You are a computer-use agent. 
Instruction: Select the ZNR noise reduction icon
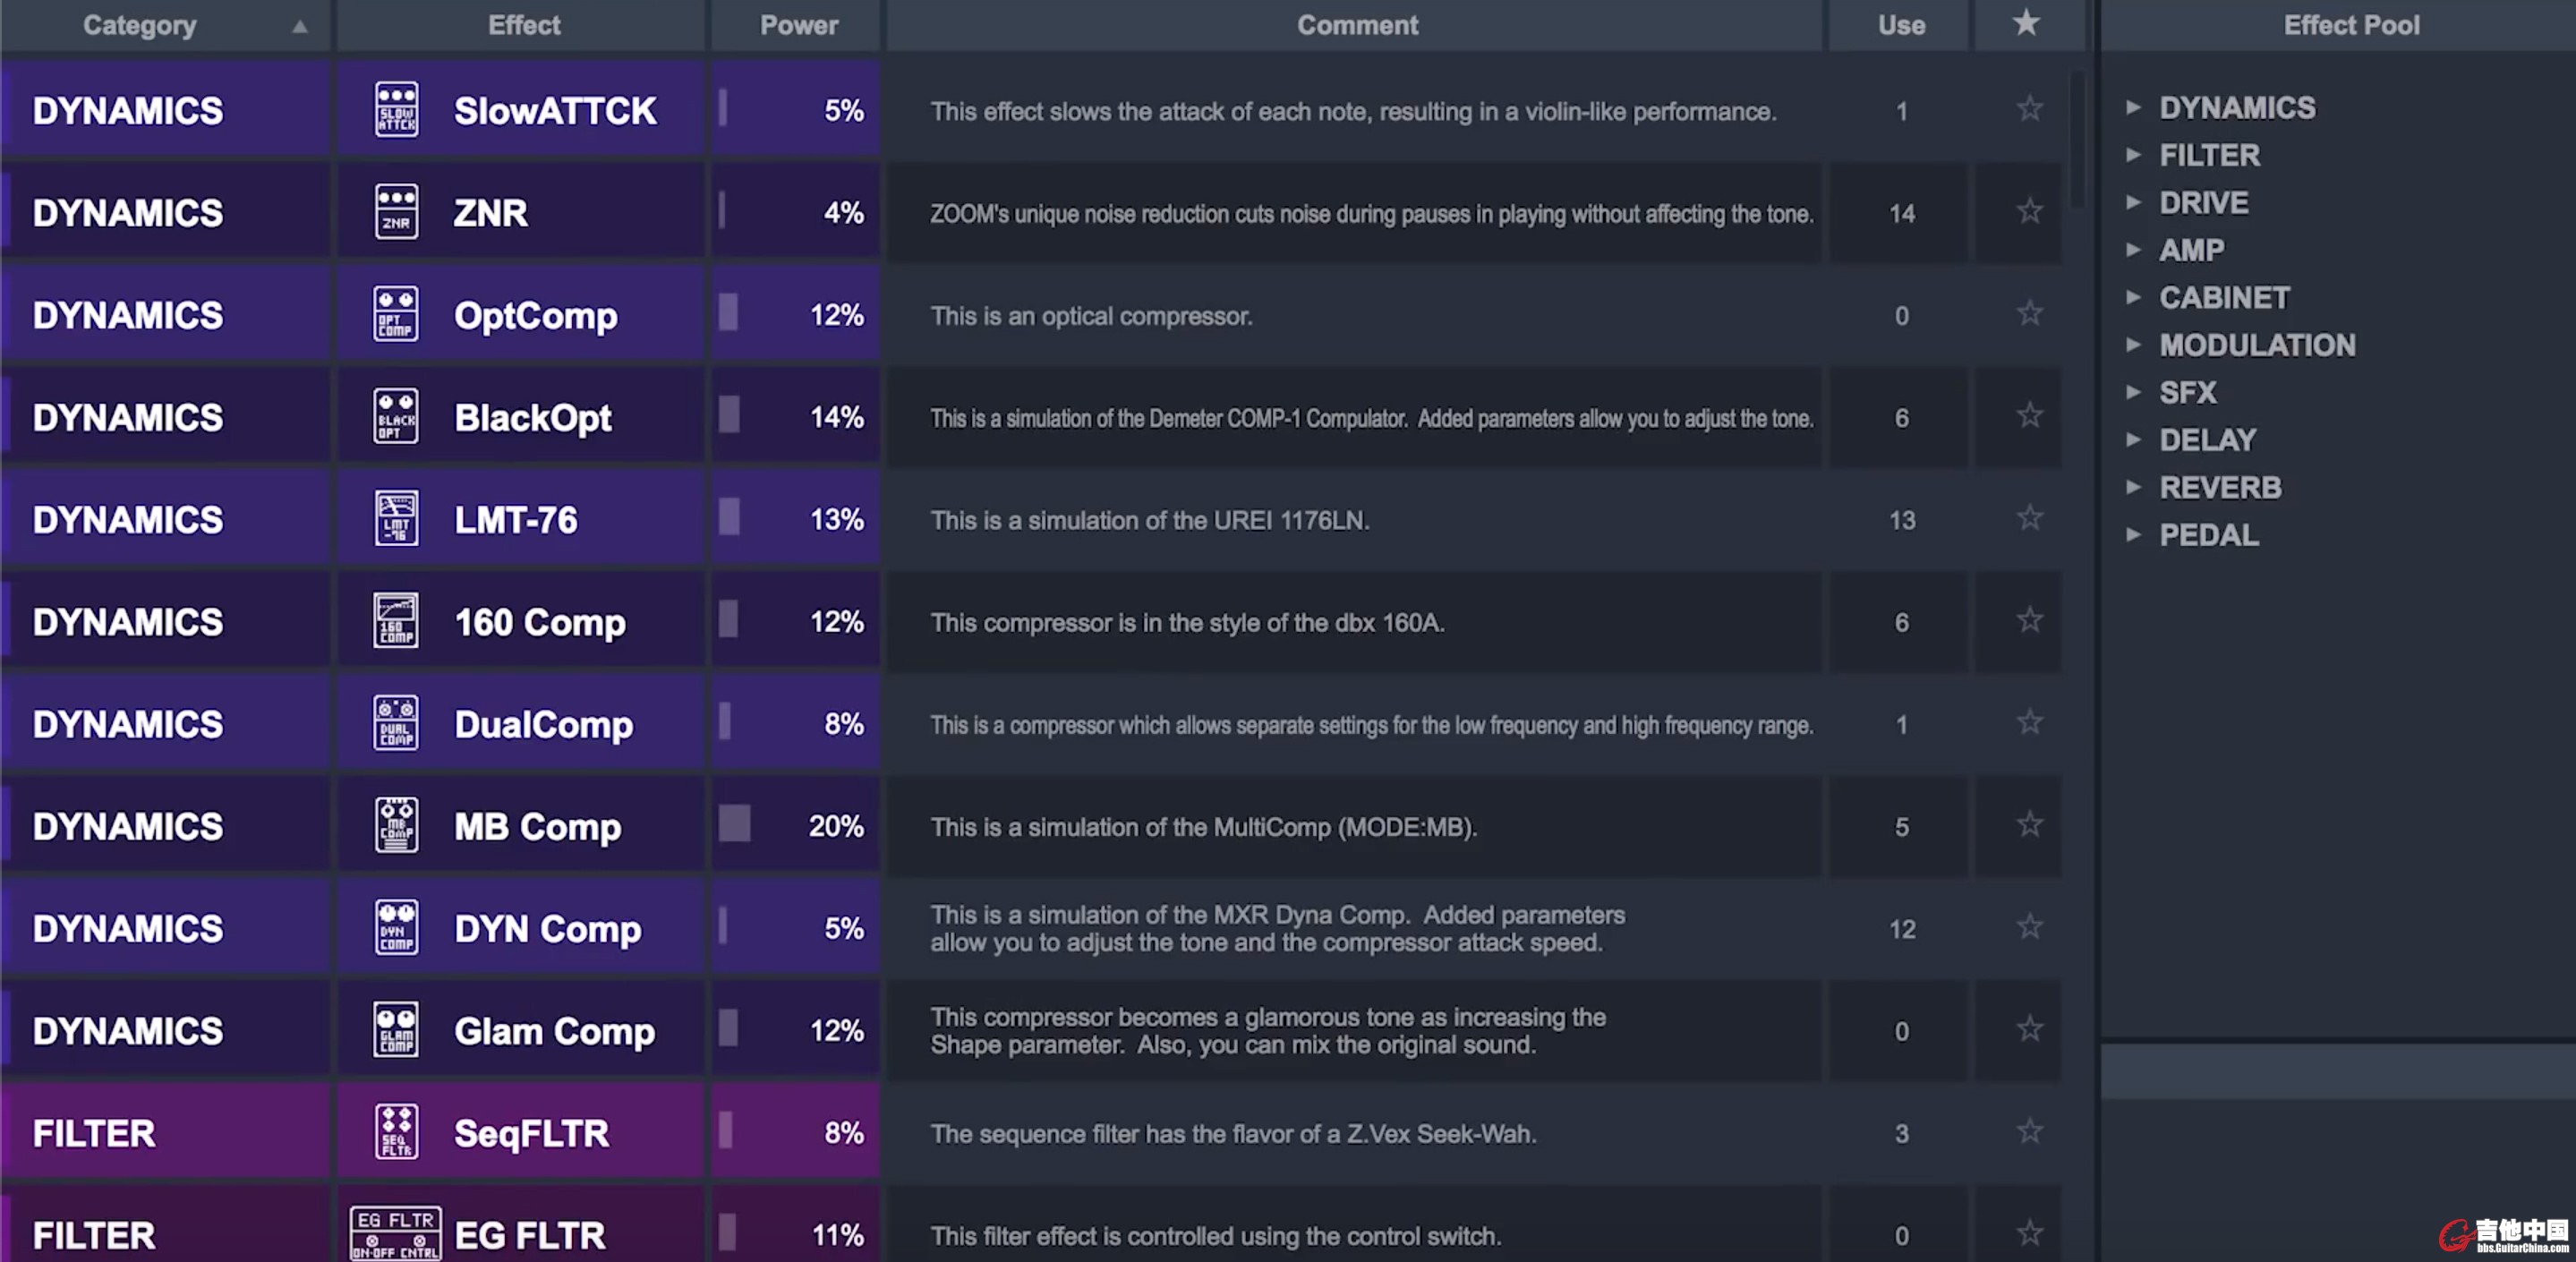(396, 212)
